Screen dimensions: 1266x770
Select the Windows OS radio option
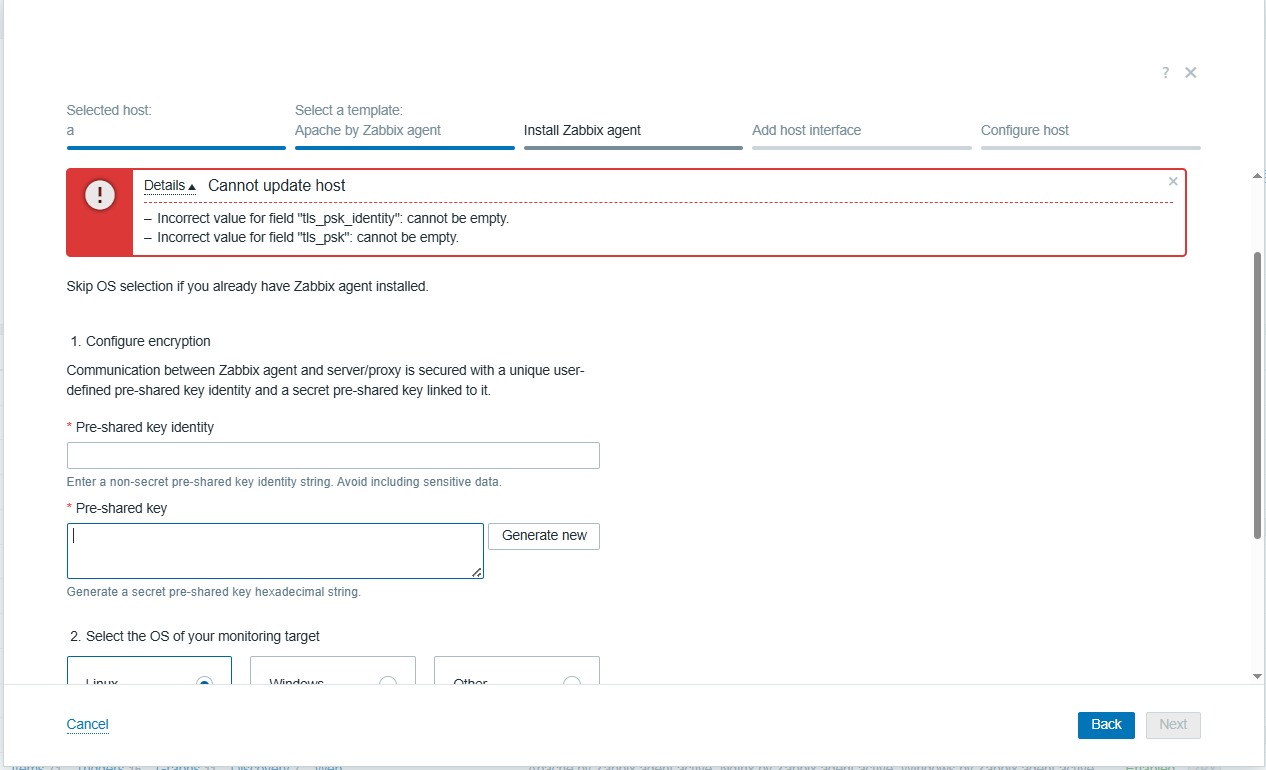(332, 671)
